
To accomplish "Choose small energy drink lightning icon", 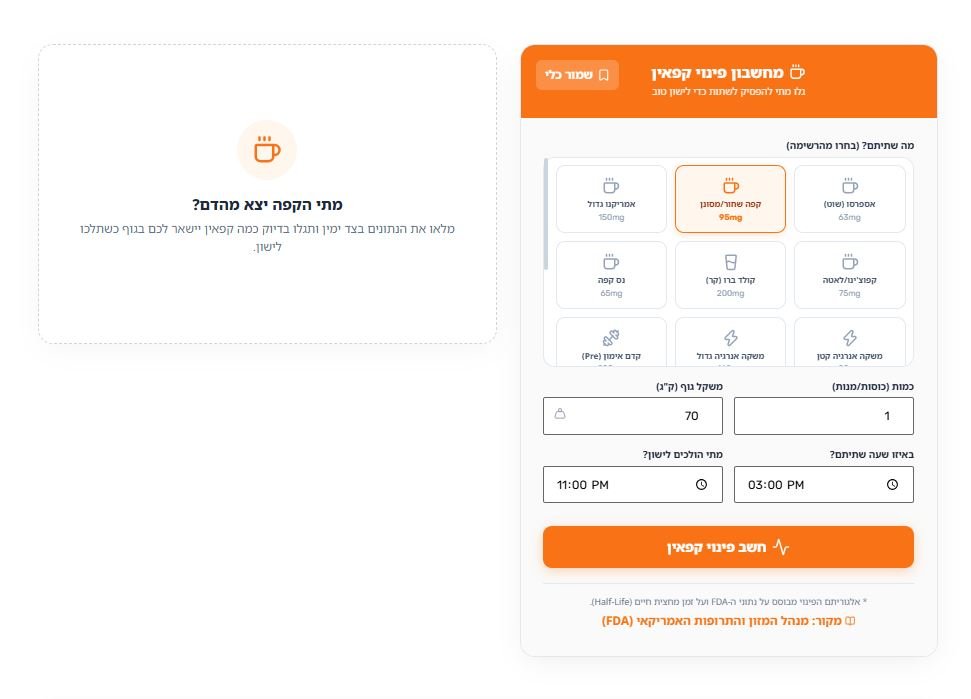I will [x=850, y=337].
